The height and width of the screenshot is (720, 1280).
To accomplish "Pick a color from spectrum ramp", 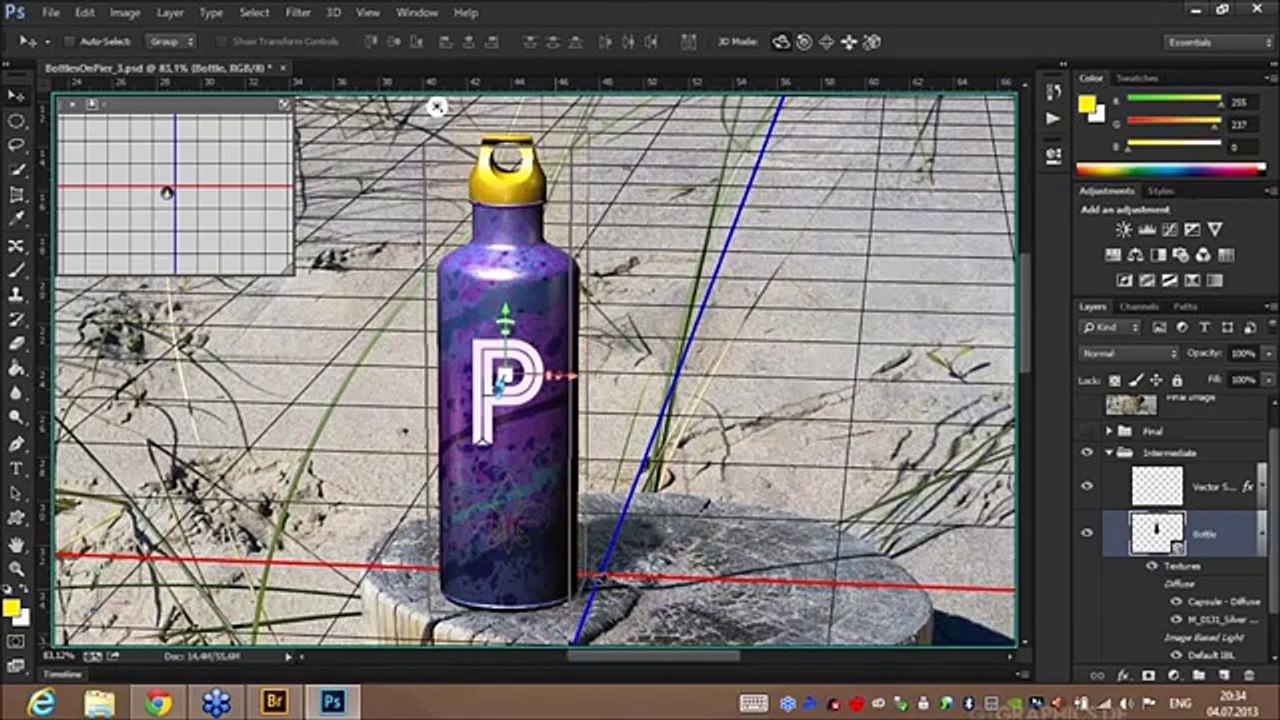I will click(x=1171, y=170).
